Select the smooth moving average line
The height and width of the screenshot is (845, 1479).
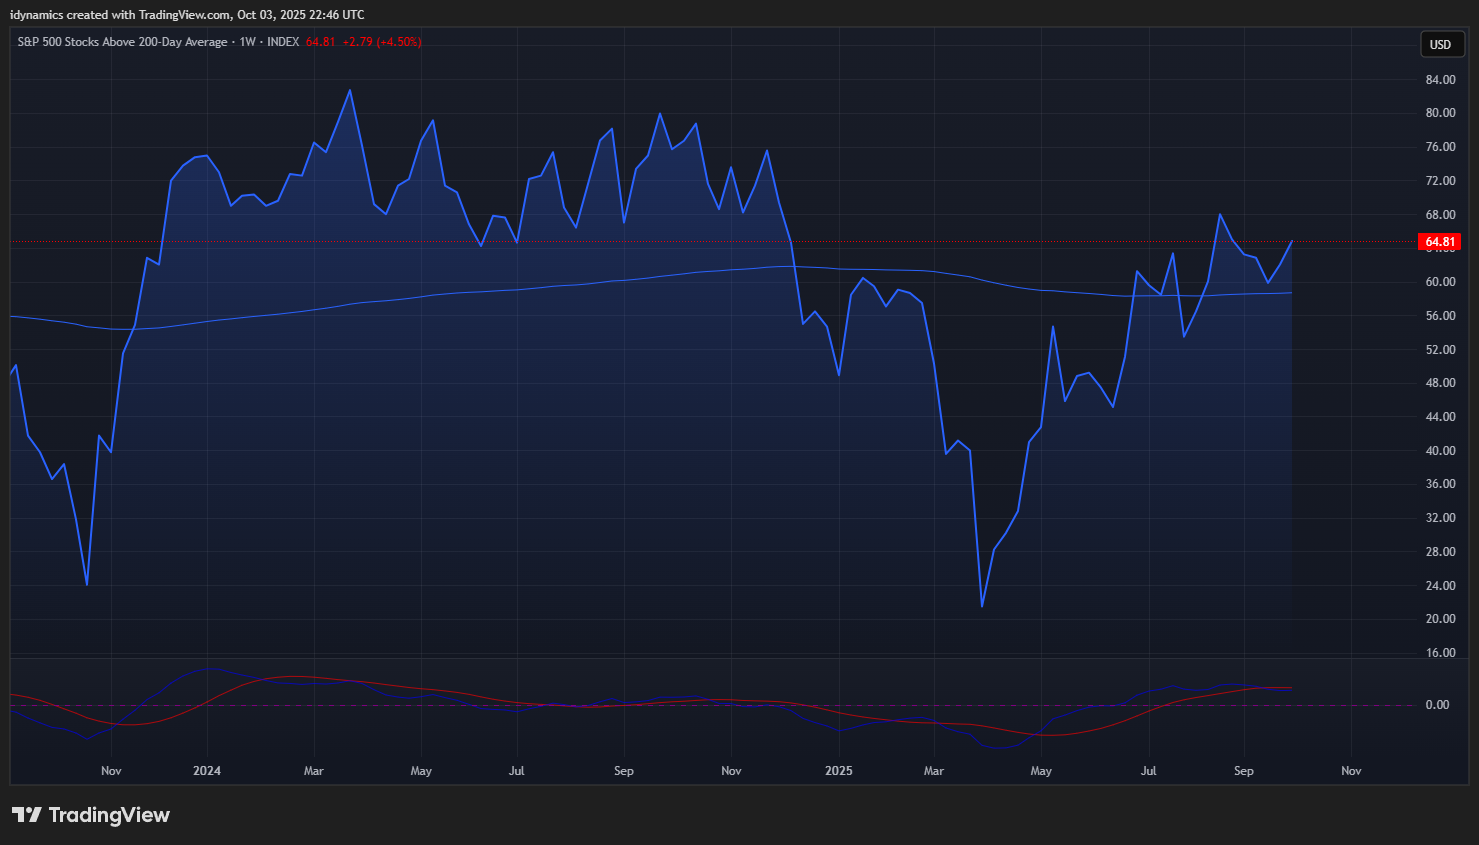[x=500, y=290]
